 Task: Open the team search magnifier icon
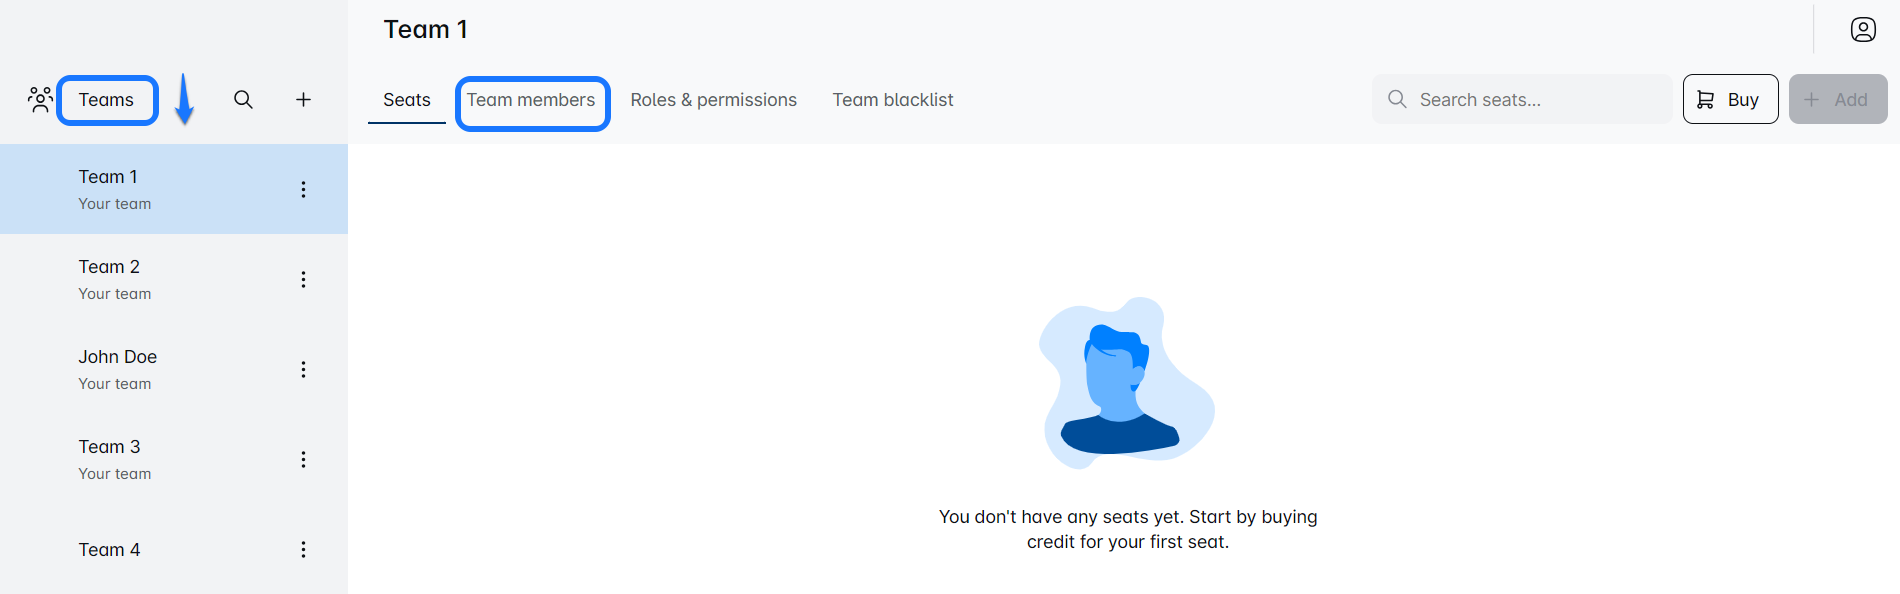243,99
